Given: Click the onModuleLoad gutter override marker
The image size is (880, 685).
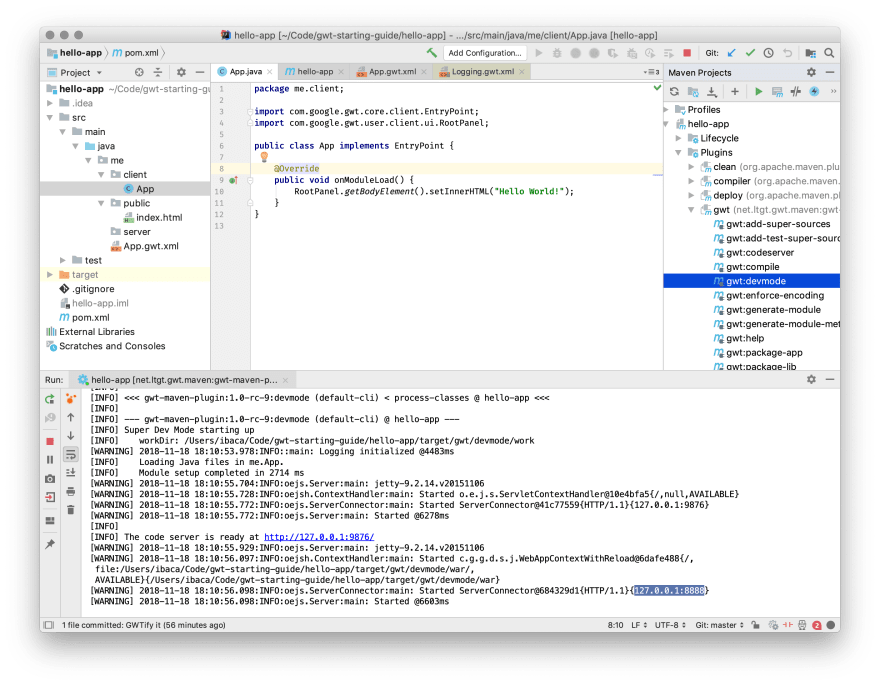Looking at the screenshot, I should pos(233,180).
